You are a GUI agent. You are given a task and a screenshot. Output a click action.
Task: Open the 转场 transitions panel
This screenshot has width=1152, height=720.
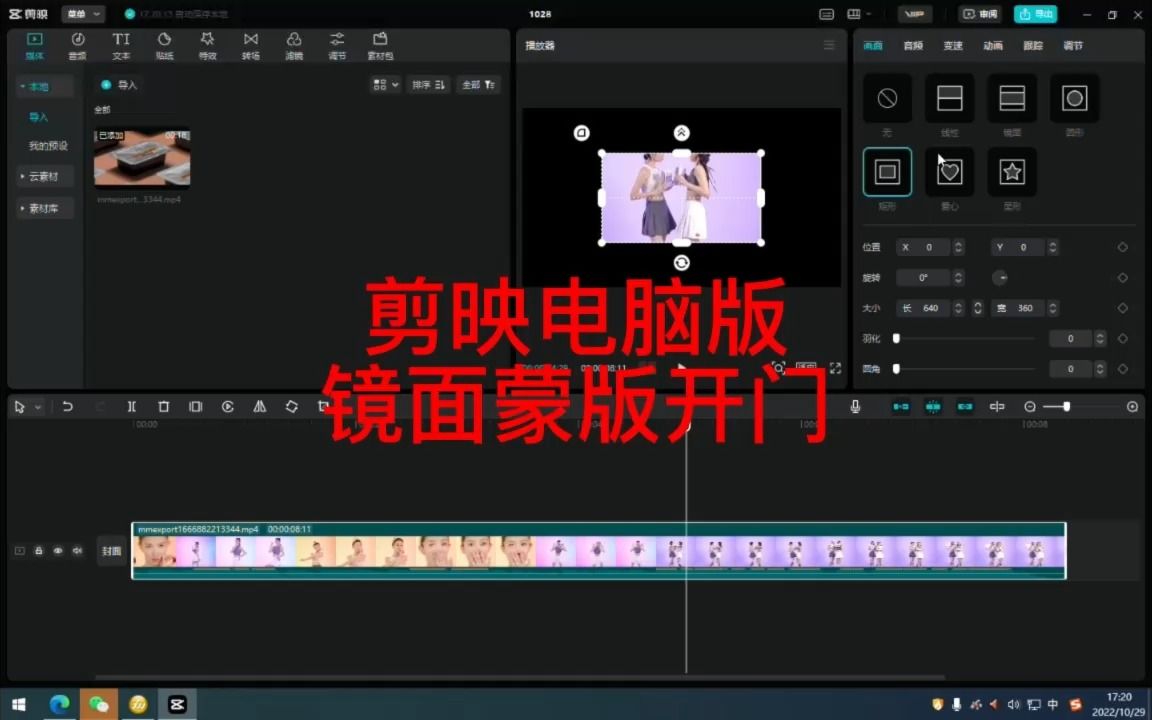pyautogui.click(x=250, y=45)
